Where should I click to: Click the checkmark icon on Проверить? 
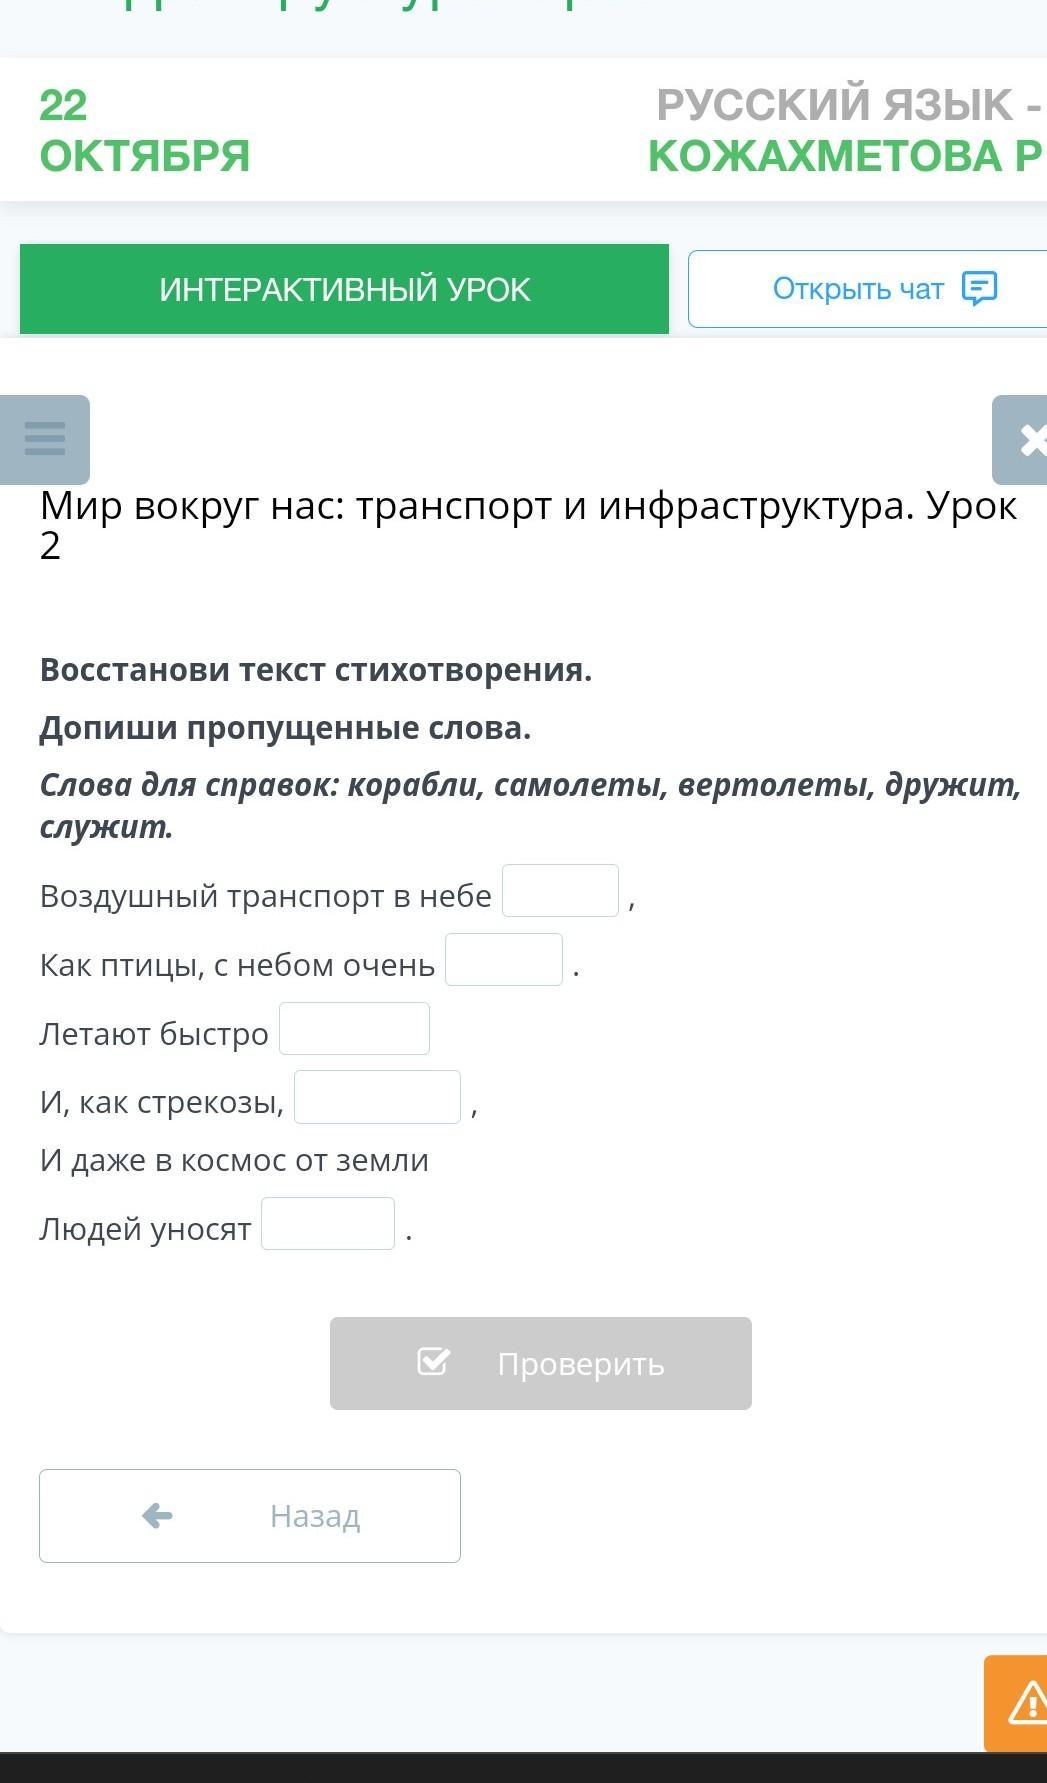(433, 1362)
